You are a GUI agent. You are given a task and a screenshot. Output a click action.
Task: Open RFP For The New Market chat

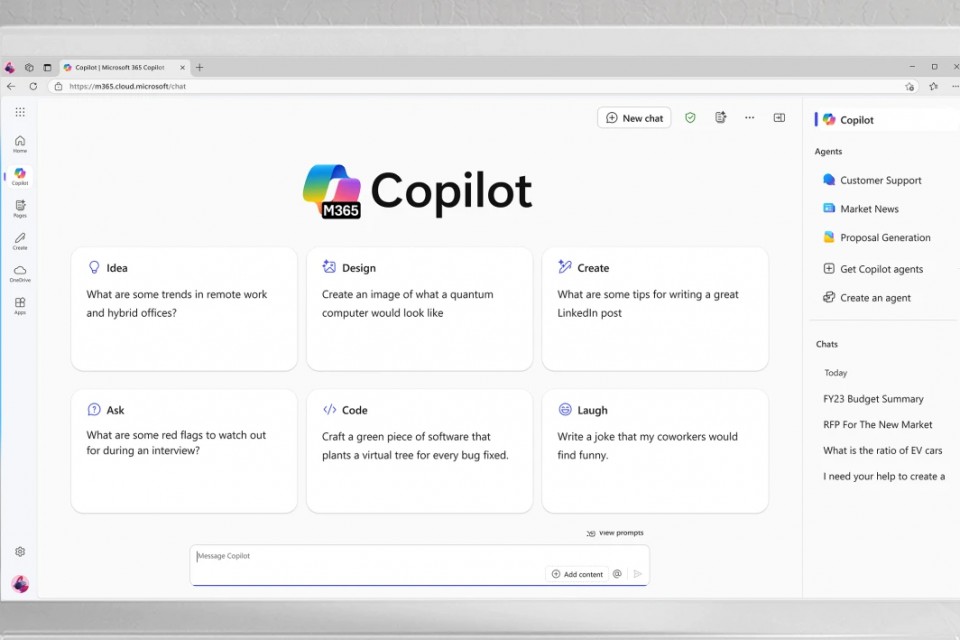coord(877,424)
